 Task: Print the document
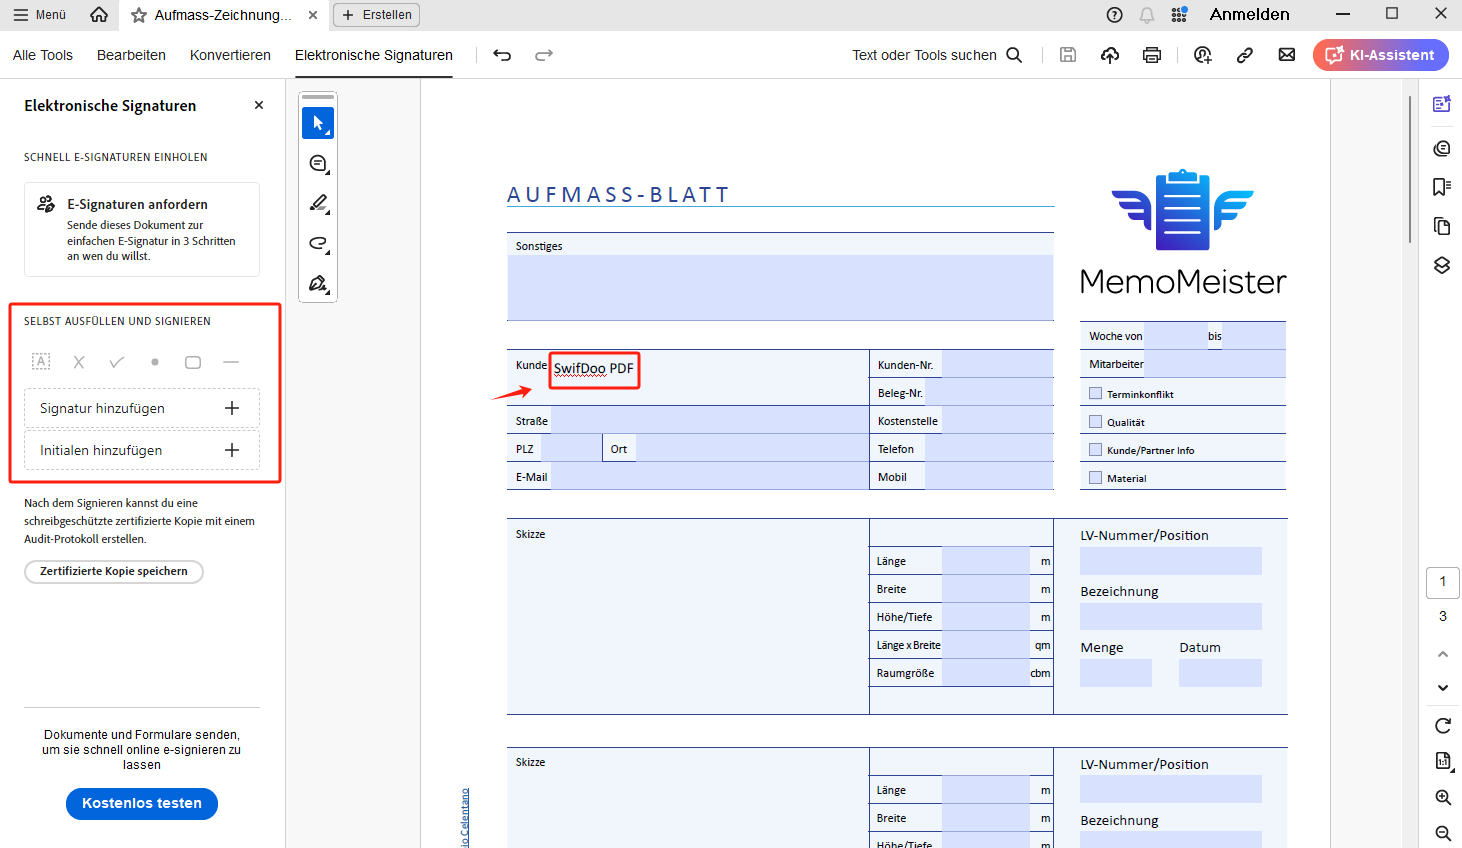tap(1152, 55)
